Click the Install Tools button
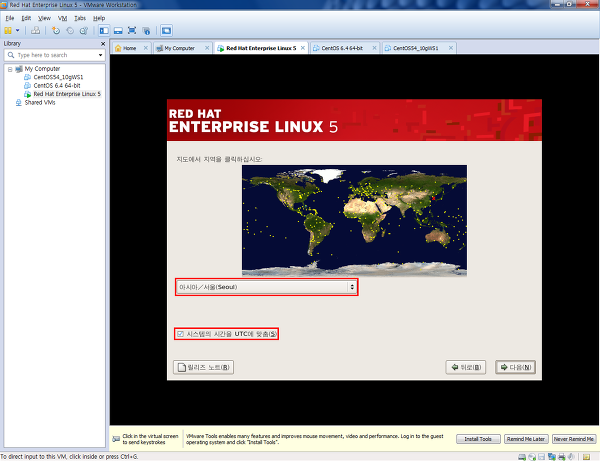Viewport: 600px width, 461px height. [x=478, y=439]
